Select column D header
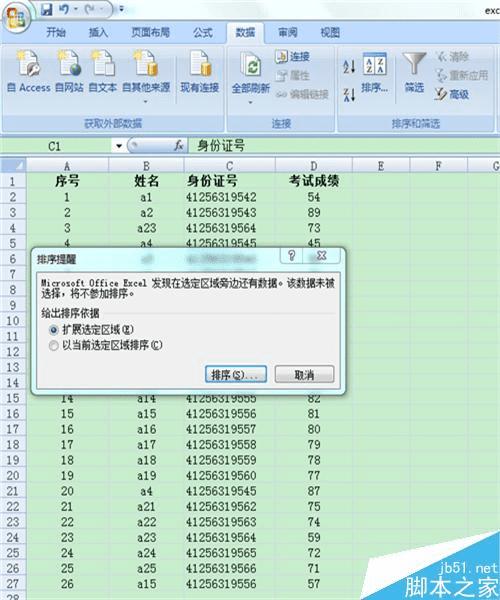The image size is (500, 600). click(314, 166)
